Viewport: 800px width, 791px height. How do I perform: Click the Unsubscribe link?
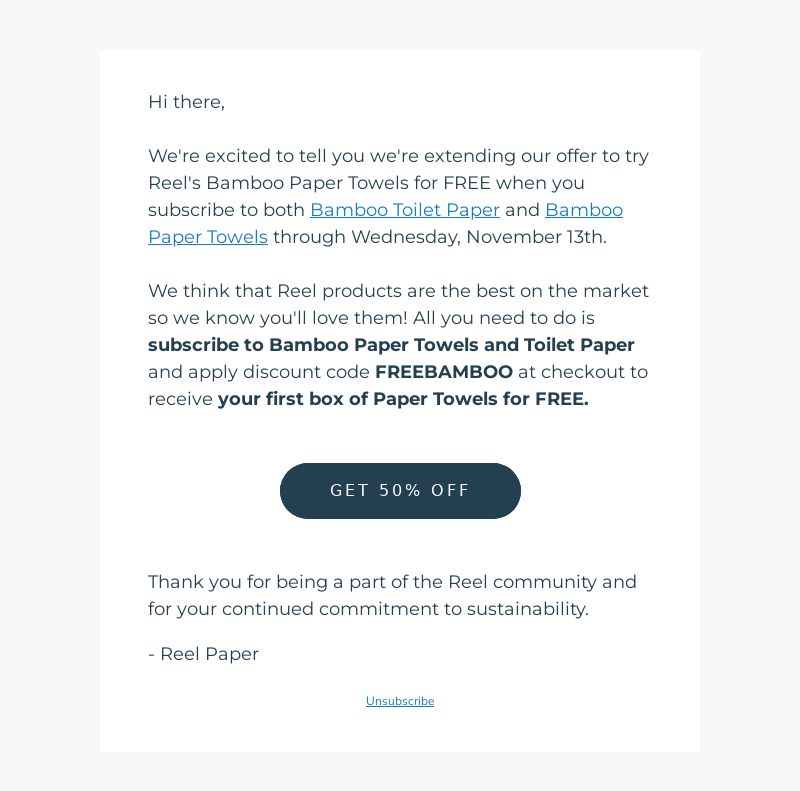click(400, 701)
